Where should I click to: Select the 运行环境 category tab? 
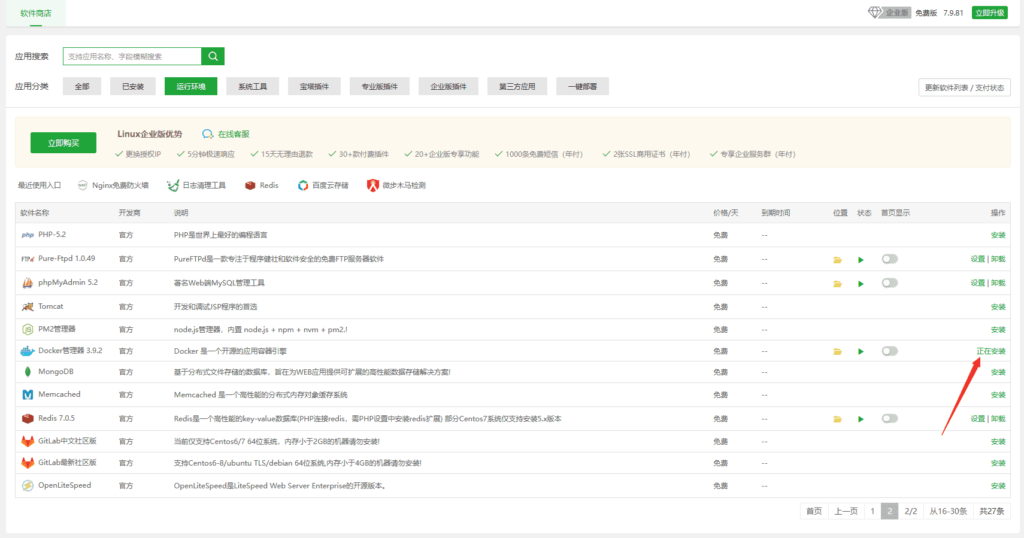191,86
